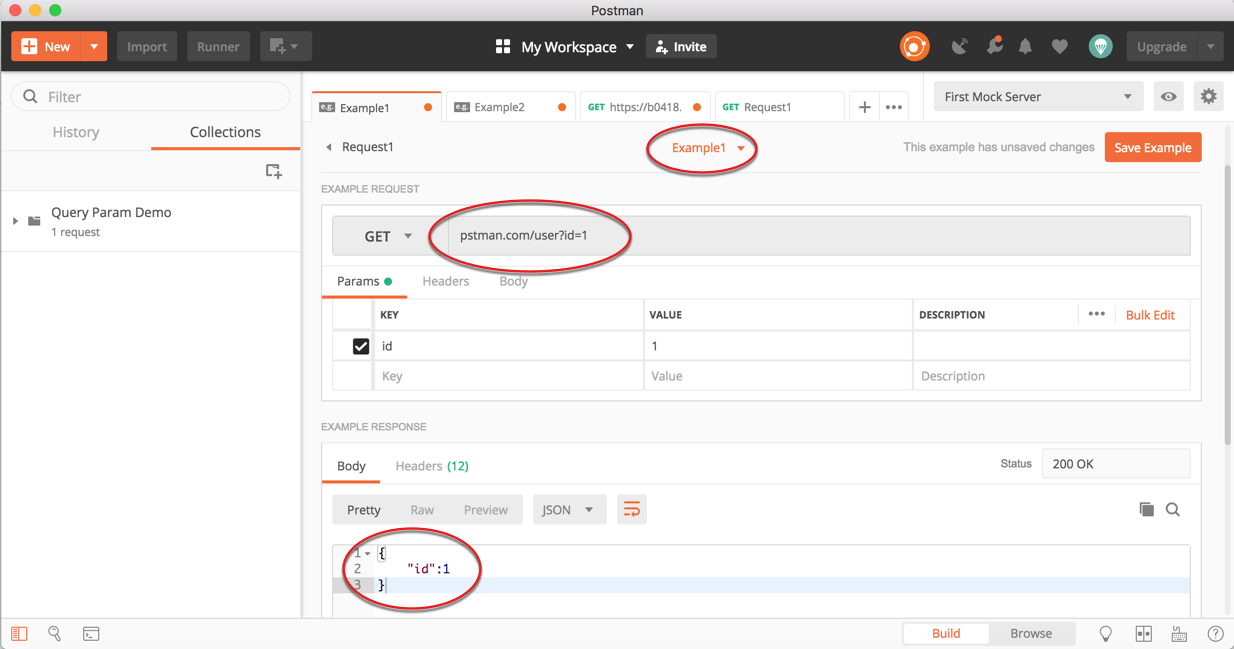Open the First Mock Server environment dropdown
This screenshot has height=649, width=1234.
click(x=1038, y=97)
